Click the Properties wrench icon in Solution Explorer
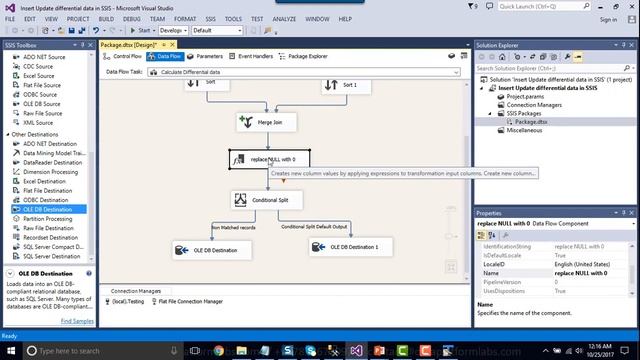The width and height of the screenshot is (640, 360). (567, 57)
